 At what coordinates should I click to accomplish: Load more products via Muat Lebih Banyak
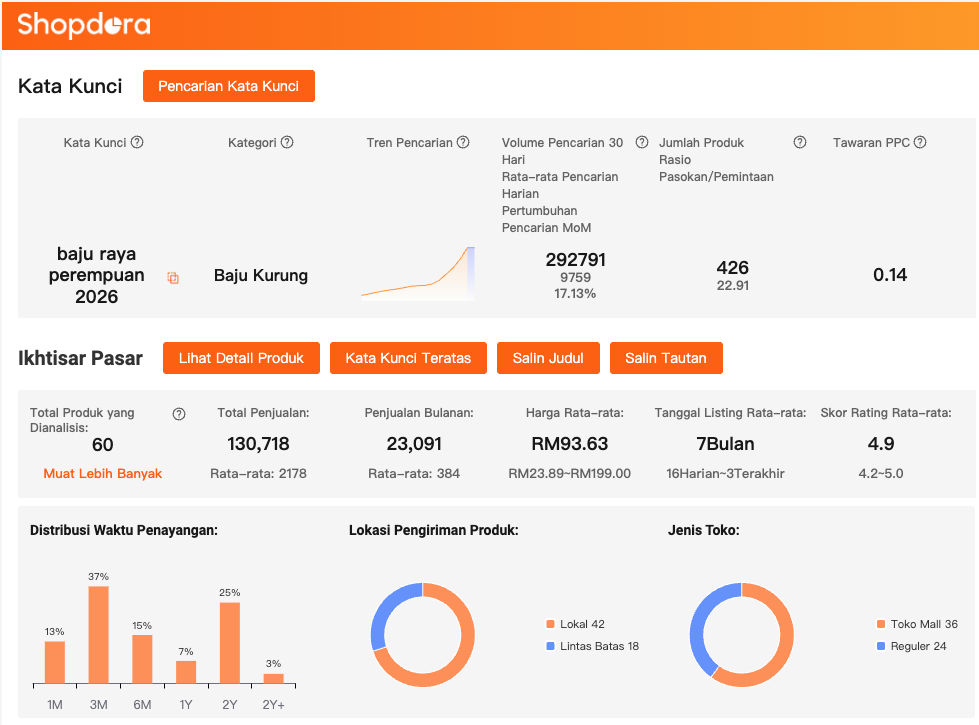[x=102, y=473]
